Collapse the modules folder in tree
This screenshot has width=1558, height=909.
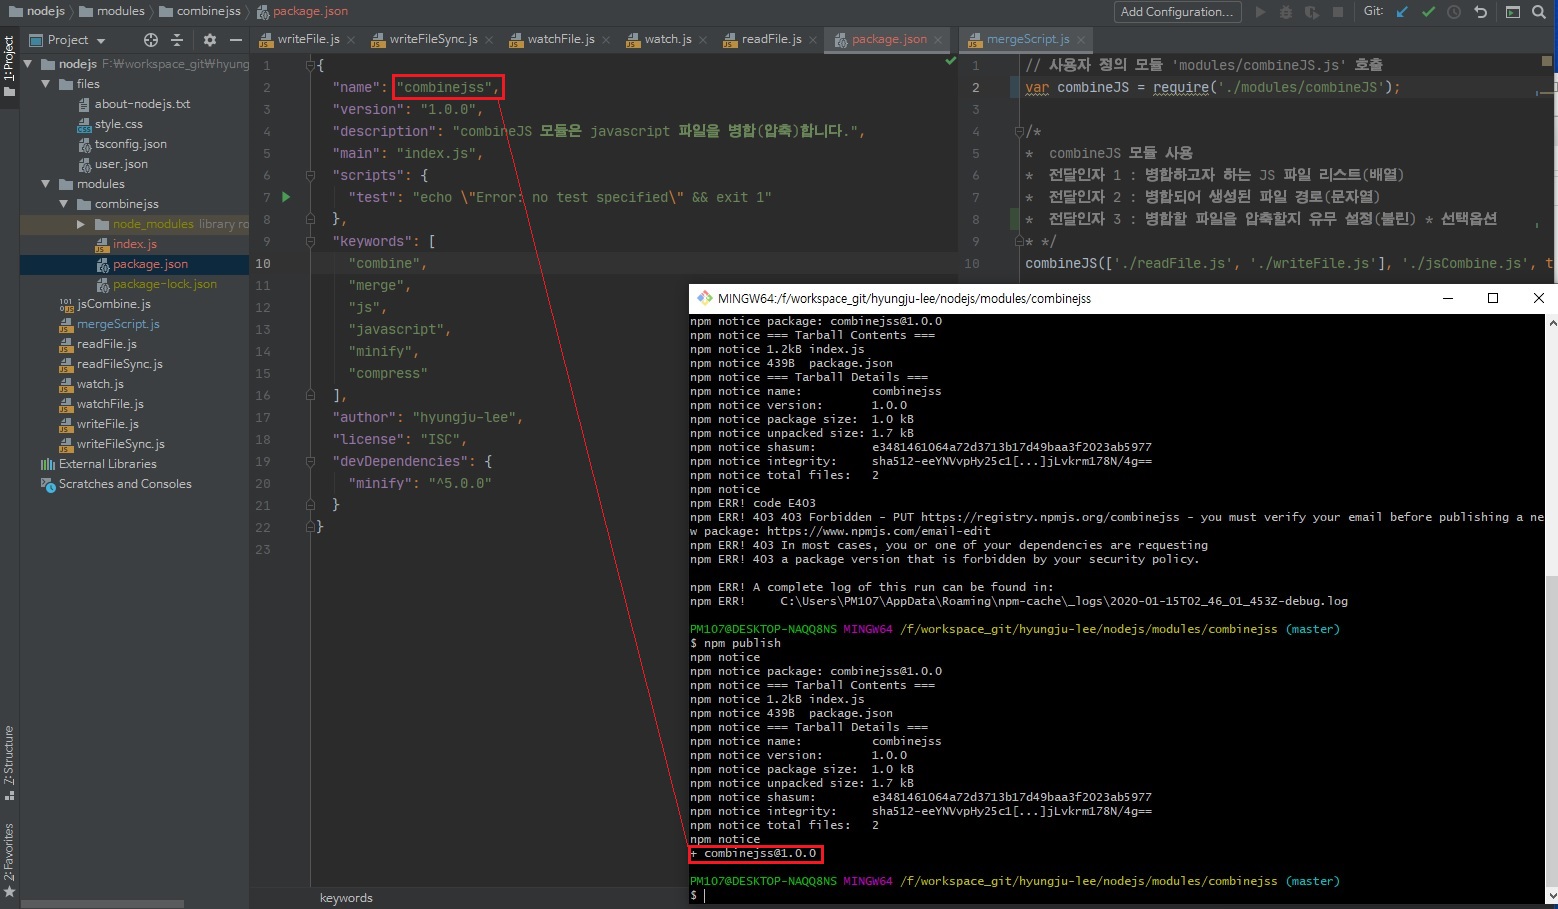[46, 184]
